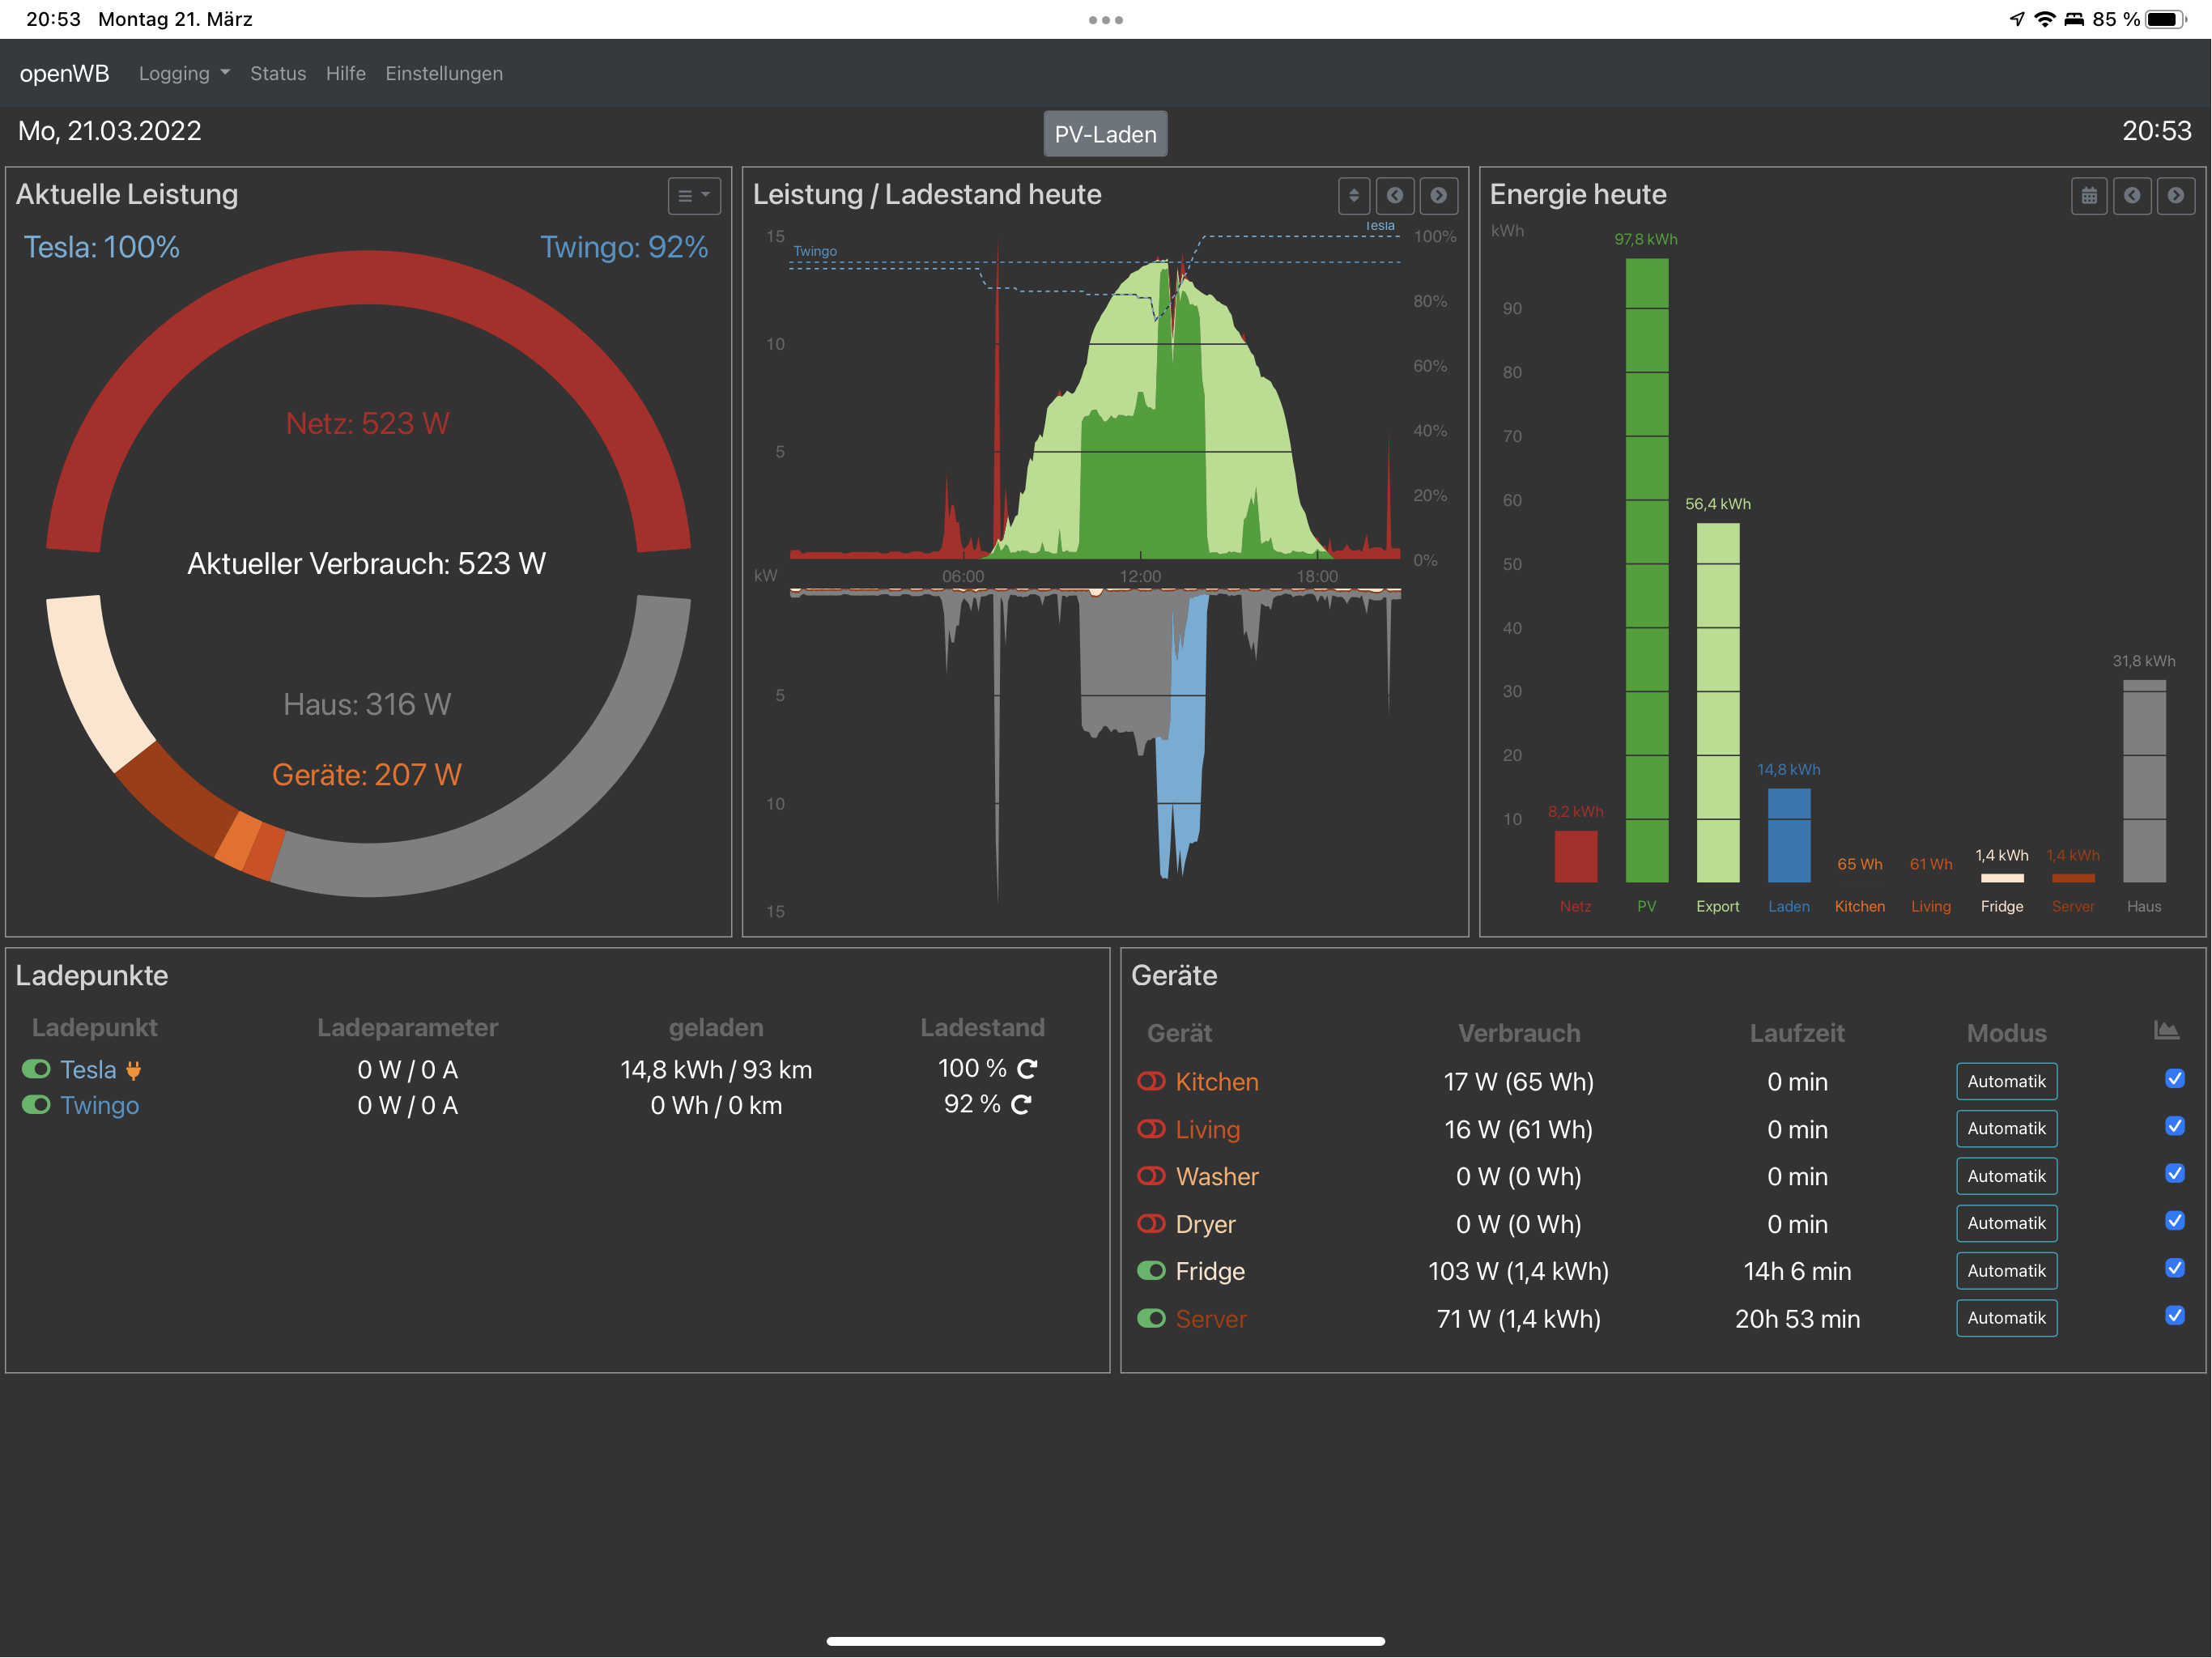2212x1658 pixels.
Task: Click the chart icon in Geräte header
Action: (2166, 1030)
